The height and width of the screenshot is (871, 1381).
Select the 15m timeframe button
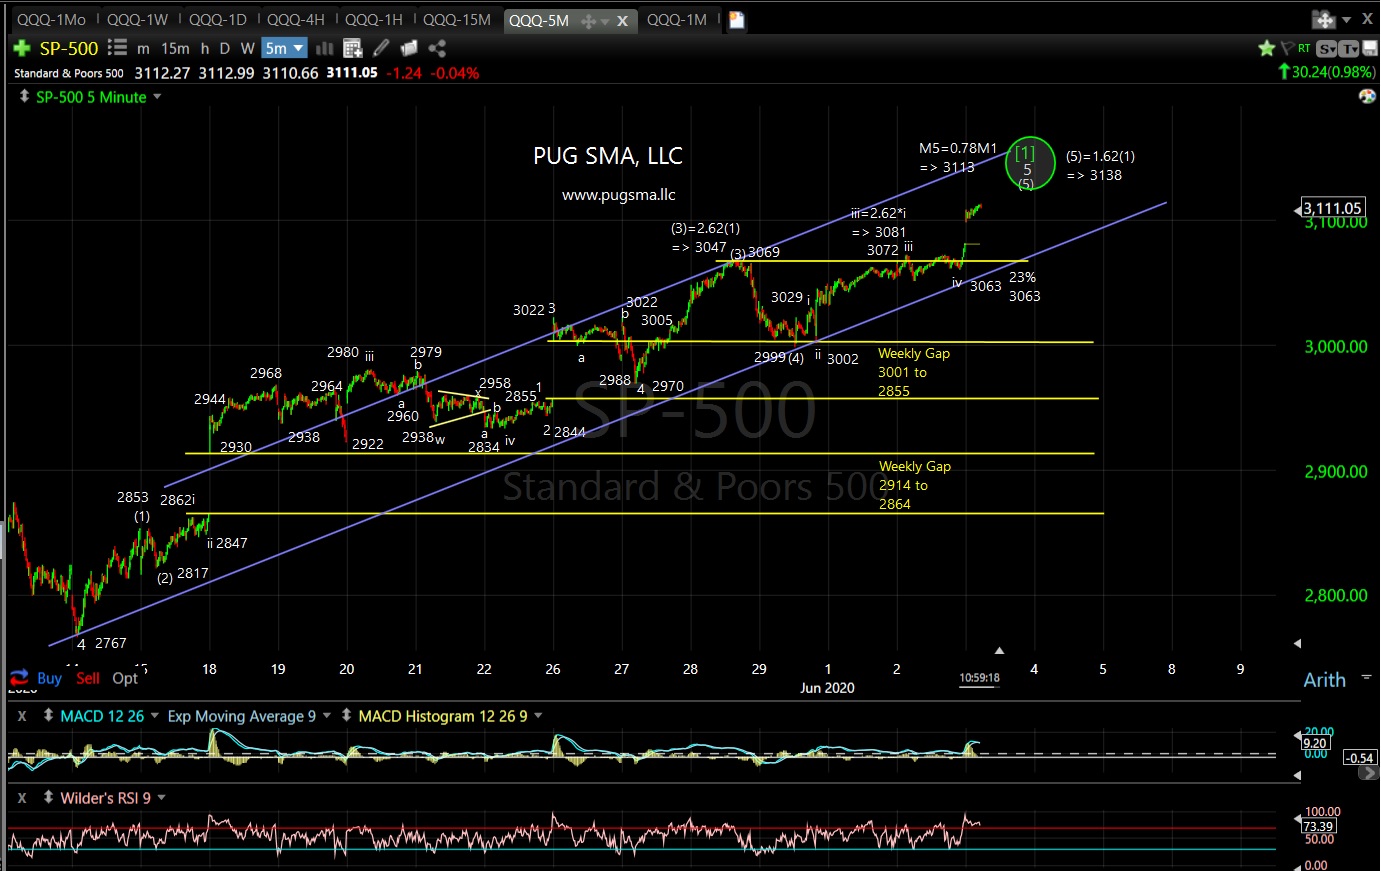tap(175, 48)
